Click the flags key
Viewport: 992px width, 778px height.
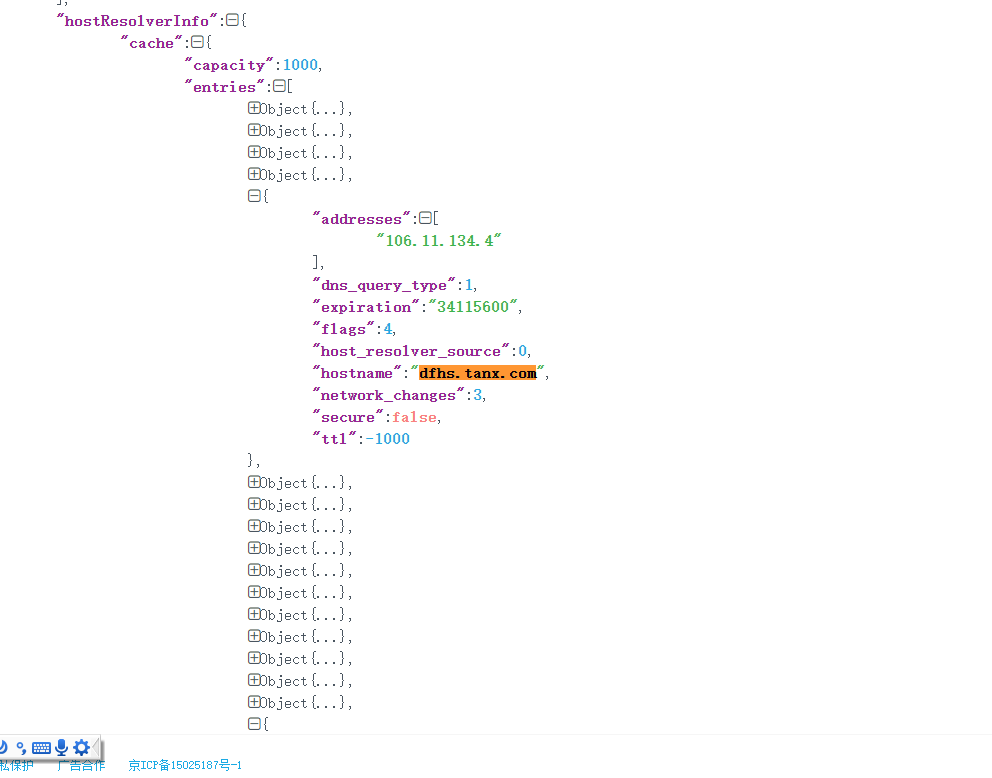coord(344,329)
